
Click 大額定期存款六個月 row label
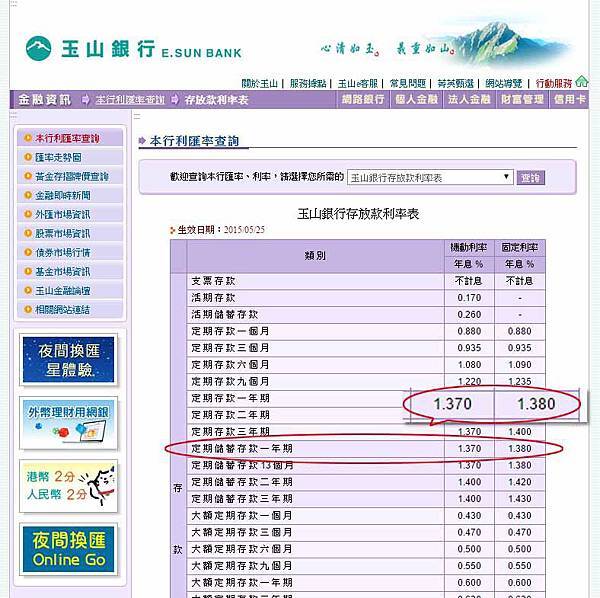point(242,549)
